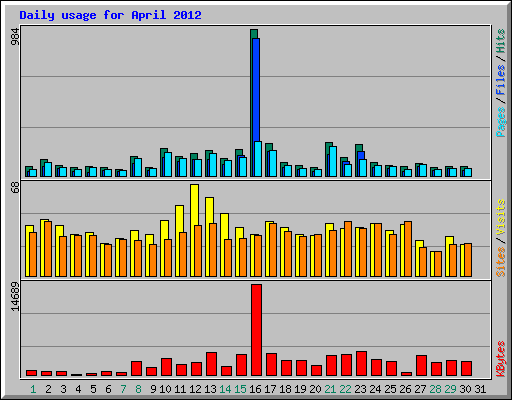
Task: Click green day label 21 on the x-axis
Action: pos(330,389)
